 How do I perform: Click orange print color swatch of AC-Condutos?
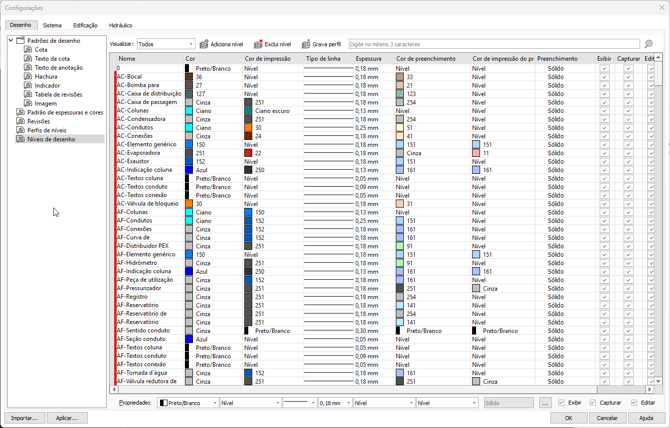(248, 128)
